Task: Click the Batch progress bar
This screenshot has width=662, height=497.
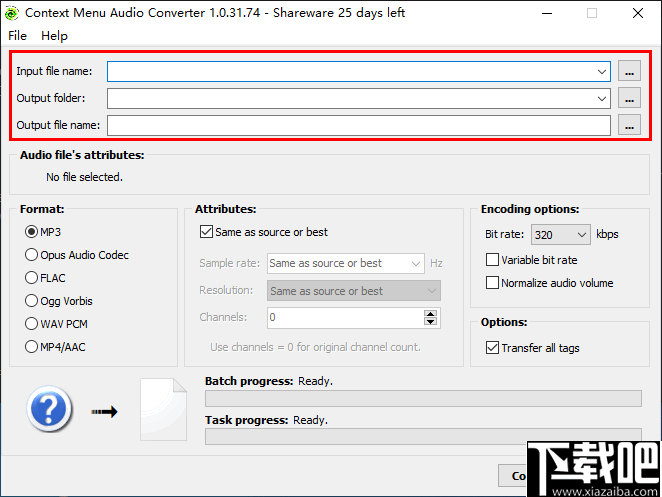Action: pyautogui.click(x=423, y=399)
